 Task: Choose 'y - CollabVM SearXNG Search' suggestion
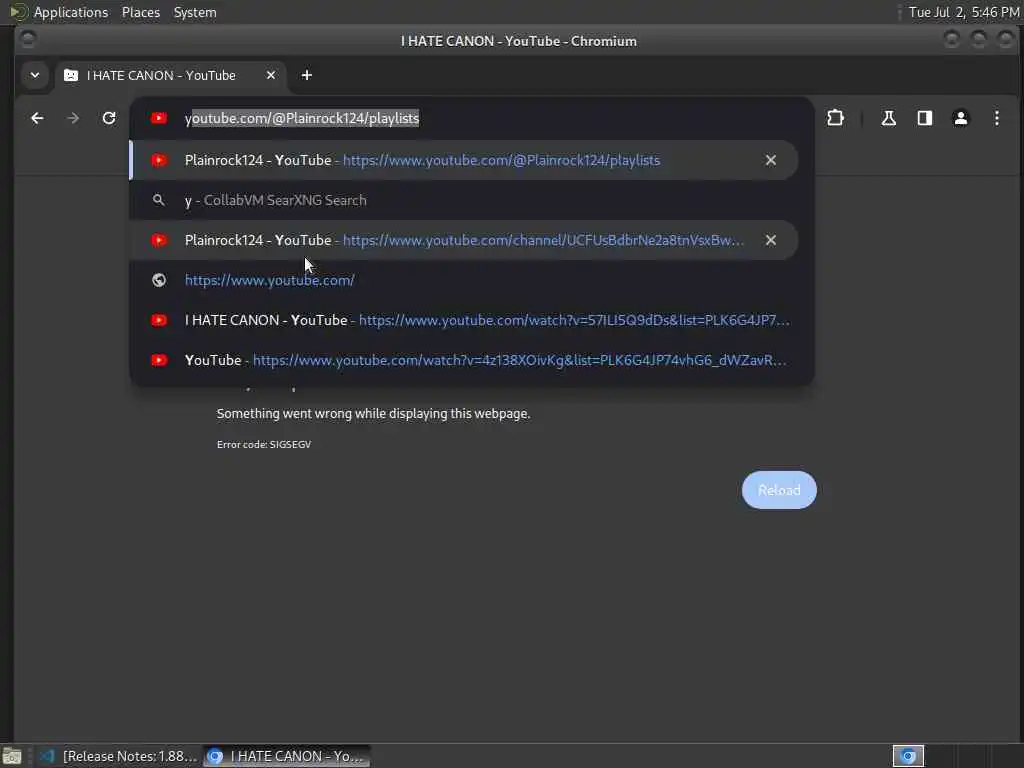tap(464, 200)
